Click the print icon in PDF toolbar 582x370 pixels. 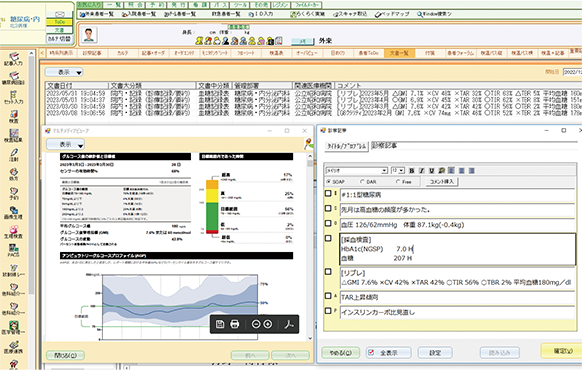pos(235,324)
